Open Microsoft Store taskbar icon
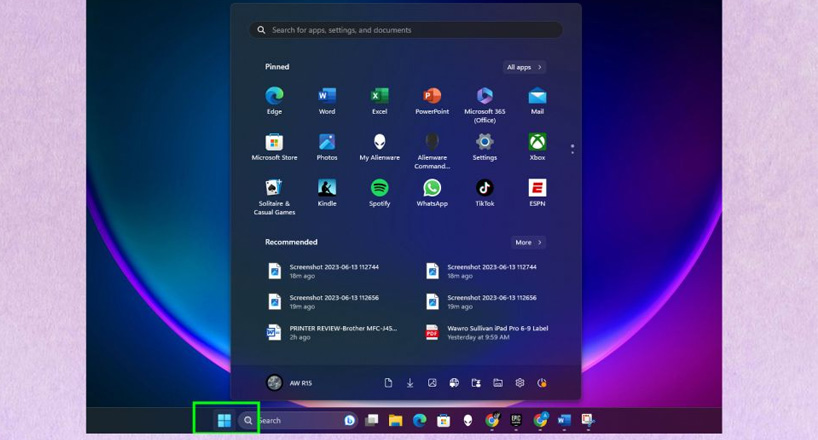Viewport: 818px width, 440px height. (x=443, y=420)
